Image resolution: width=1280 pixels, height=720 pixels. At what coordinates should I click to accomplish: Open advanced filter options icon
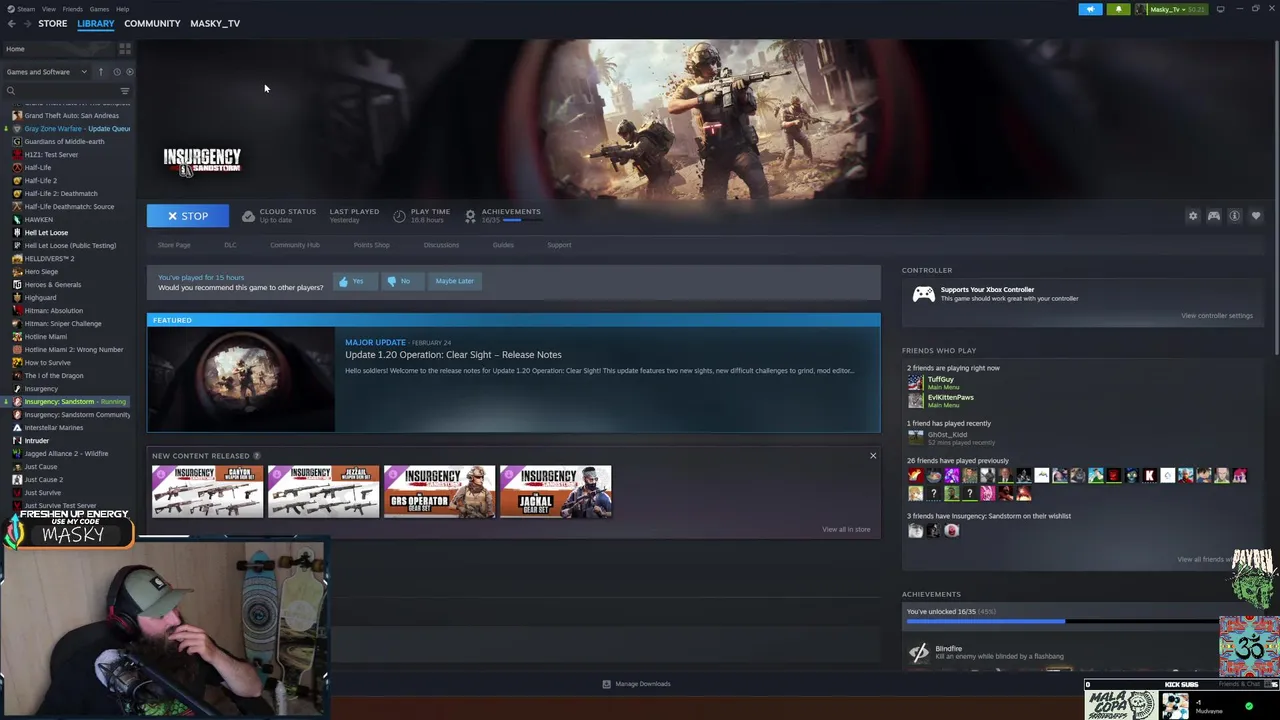pyautogui.click(x=125, y=91)
